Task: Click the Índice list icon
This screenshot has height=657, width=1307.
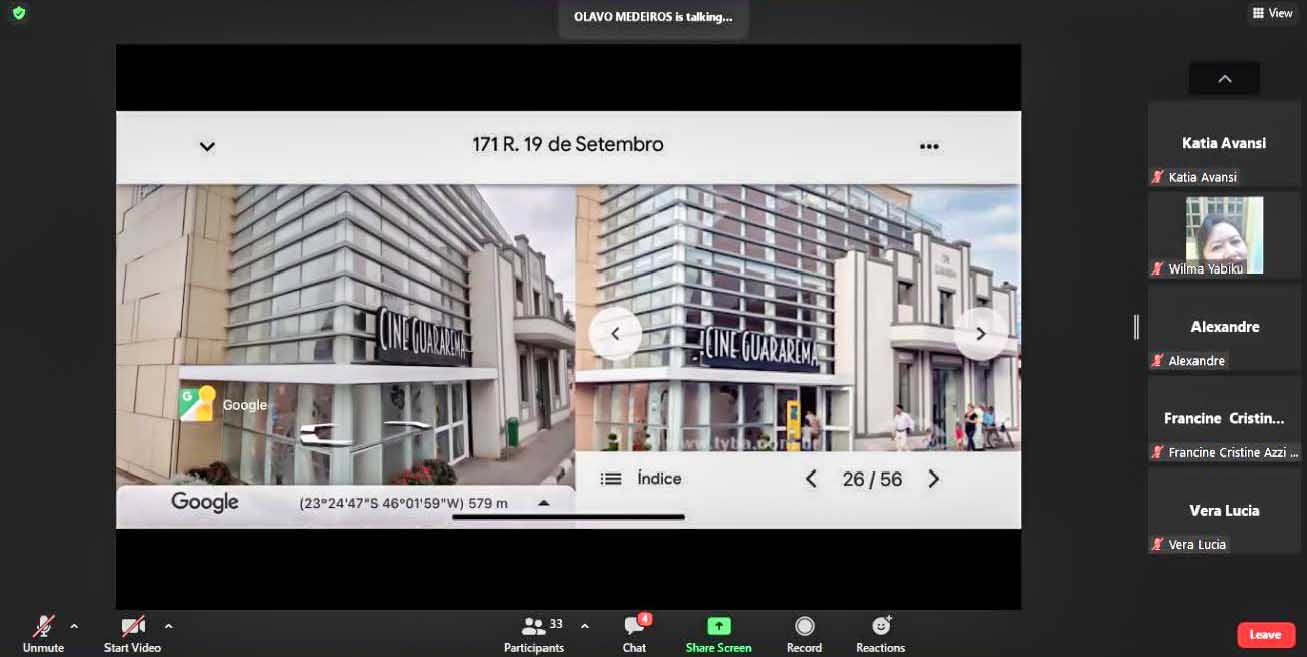Action: (x=611, y=479)
